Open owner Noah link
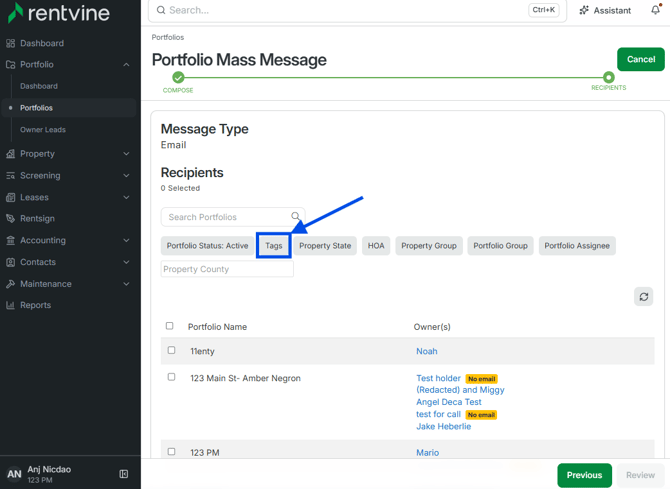The height and width of the screenshot is (489, 670). pyautogui.click(x=427, y=351)
